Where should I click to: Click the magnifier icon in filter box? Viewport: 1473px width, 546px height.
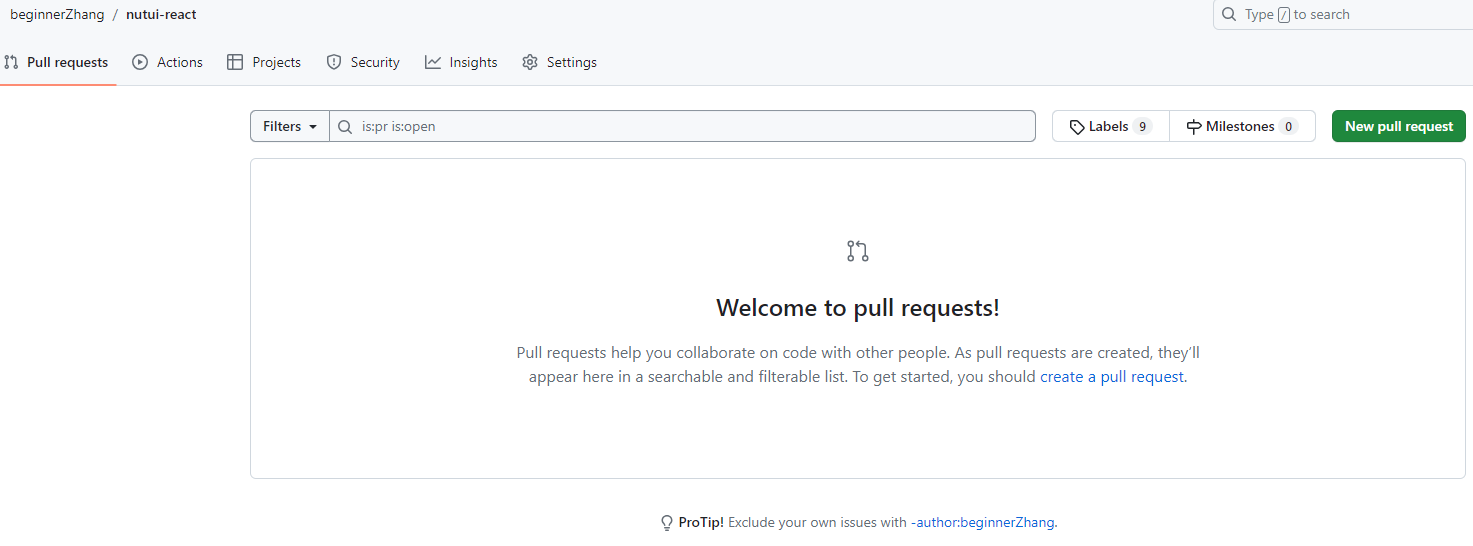pos(345,127)
